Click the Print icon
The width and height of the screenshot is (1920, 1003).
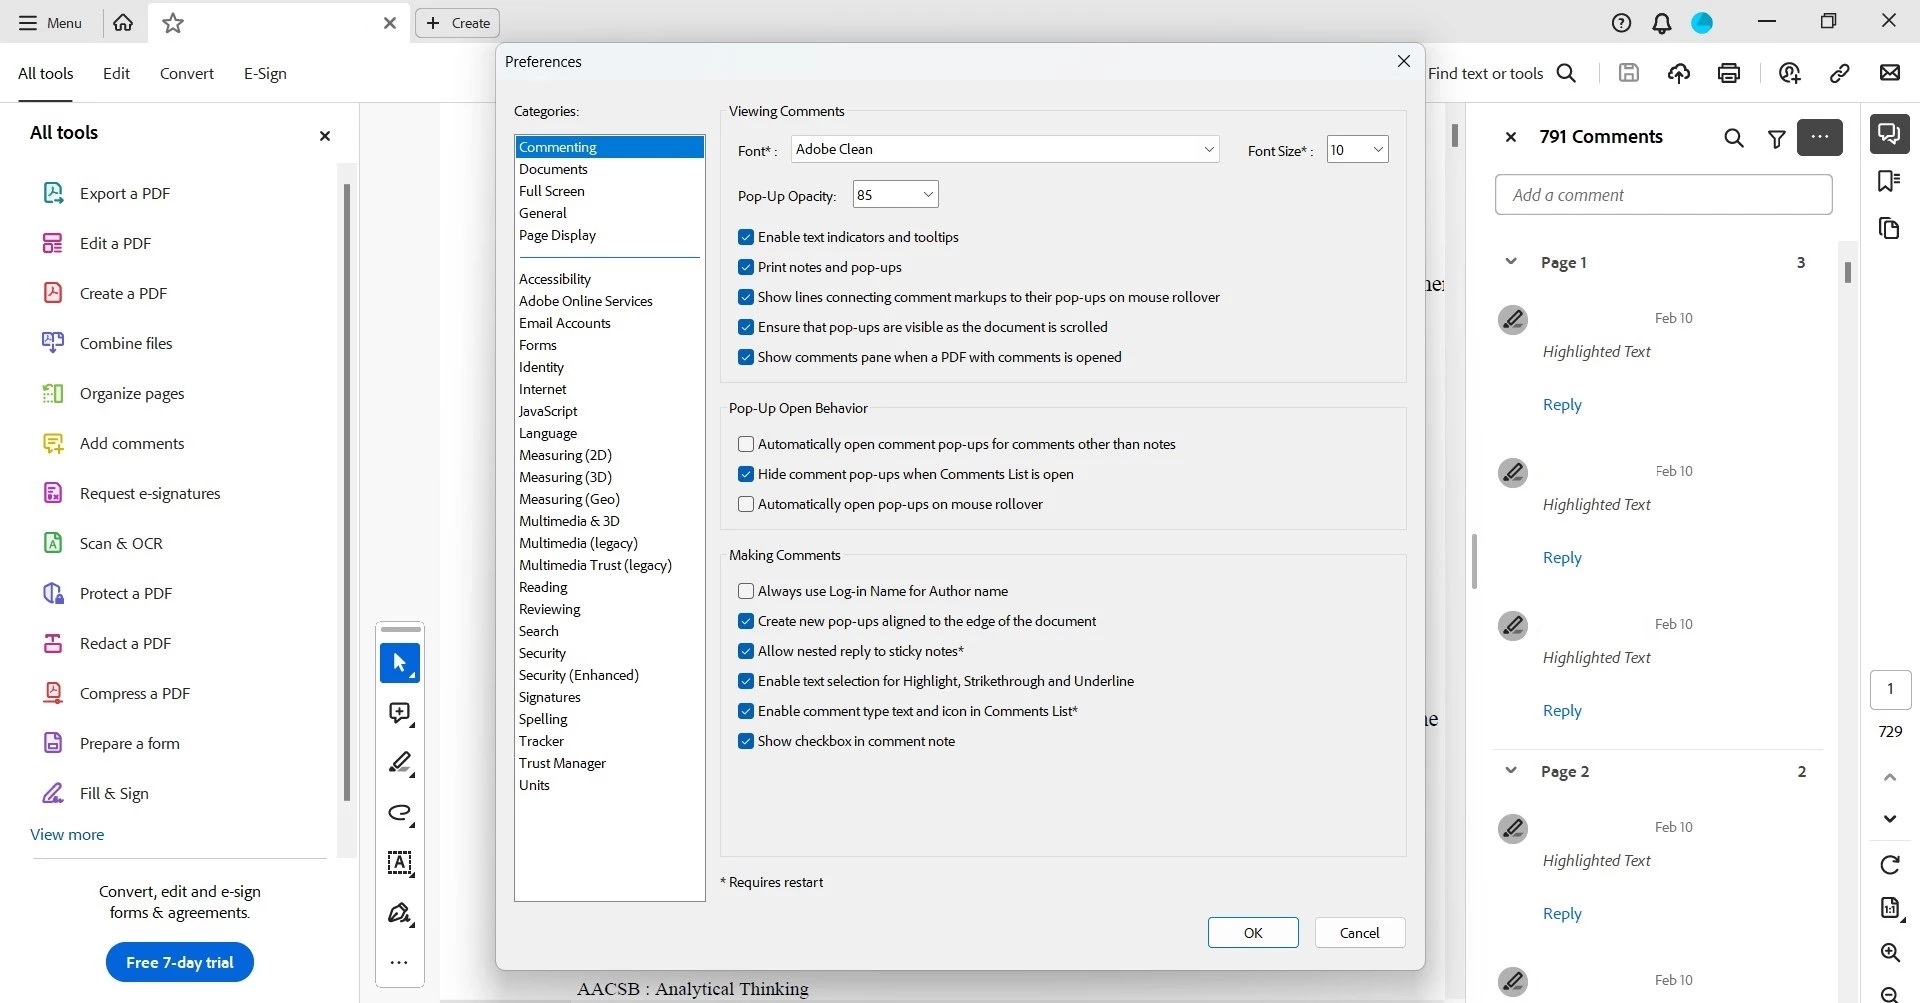(1729, 73)
